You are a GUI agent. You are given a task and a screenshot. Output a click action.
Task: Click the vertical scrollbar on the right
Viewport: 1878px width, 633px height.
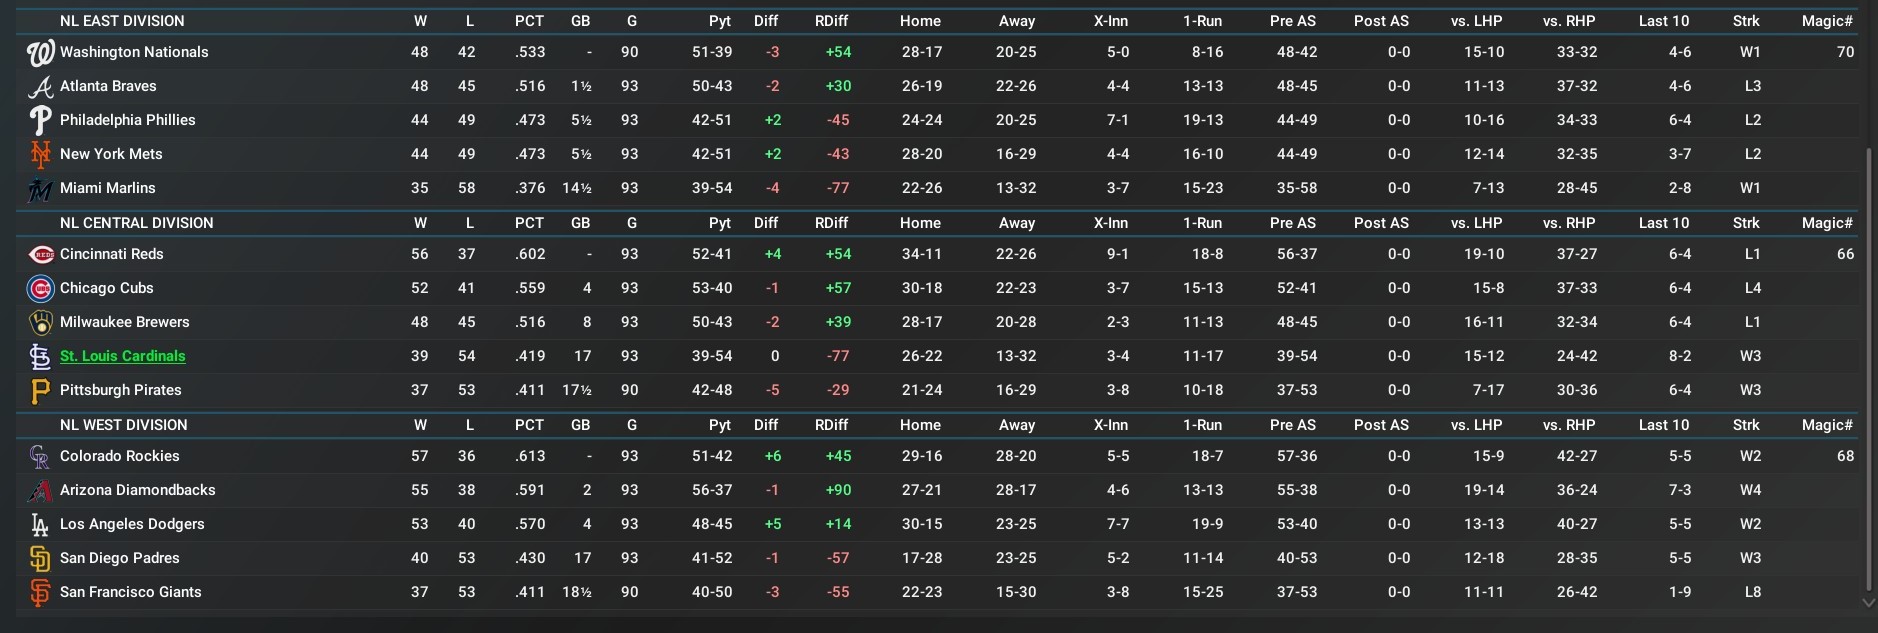tap(1868, 370)
